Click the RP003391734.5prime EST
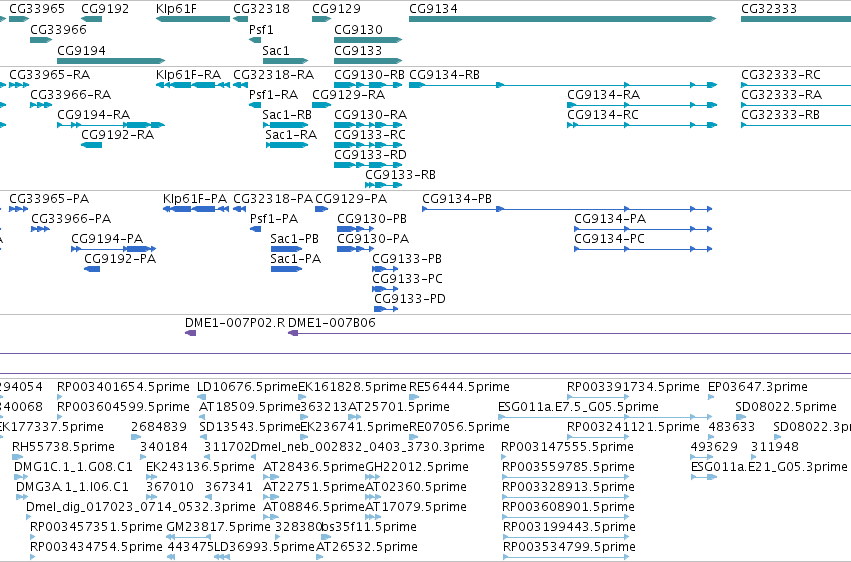The height and width of the screenshot is (562, 851). coord(598,397)
